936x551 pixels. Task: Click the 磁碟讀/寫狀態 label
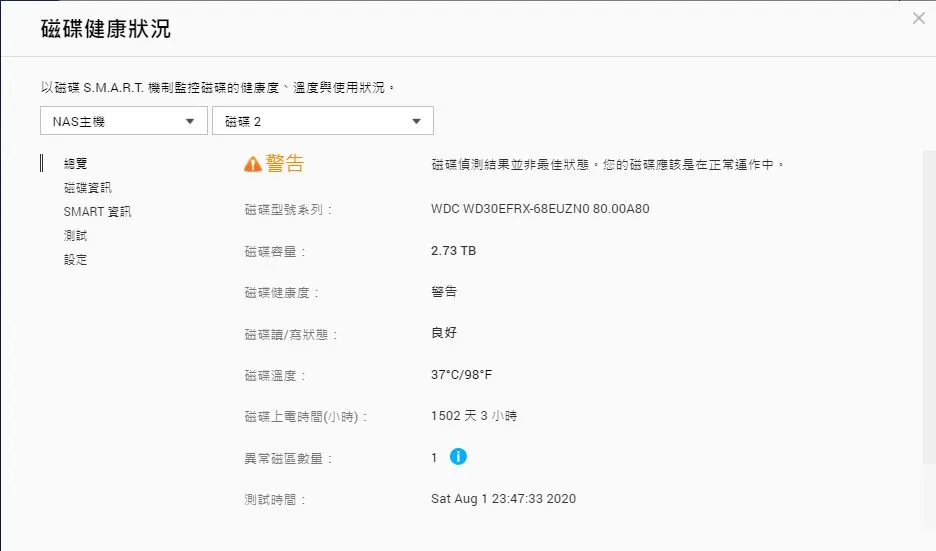coord(291,334)
